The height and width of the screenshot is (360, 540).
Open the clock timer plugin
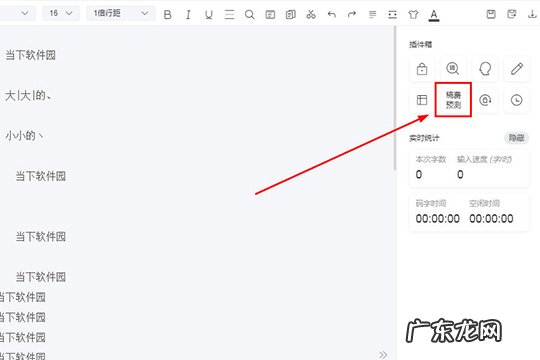[x=517, y=100]
